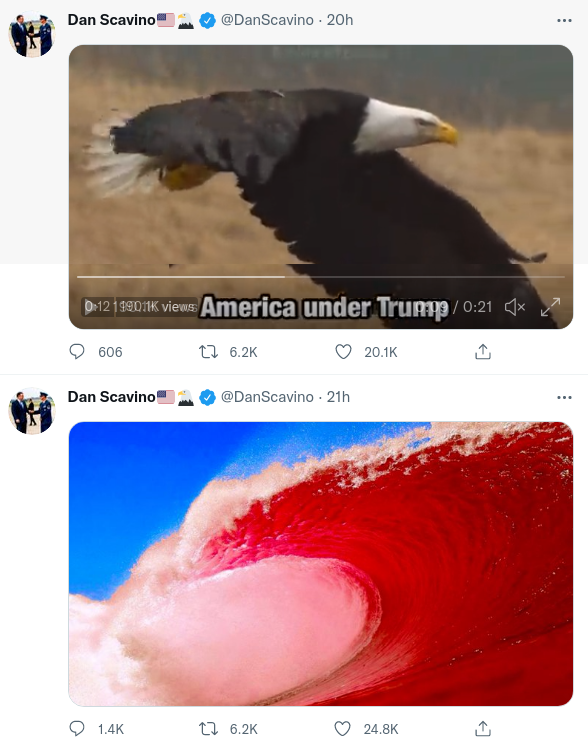Viewport: 588px width, 749px height.
Task: Share the red wave tweet
Action: [483, 728]
